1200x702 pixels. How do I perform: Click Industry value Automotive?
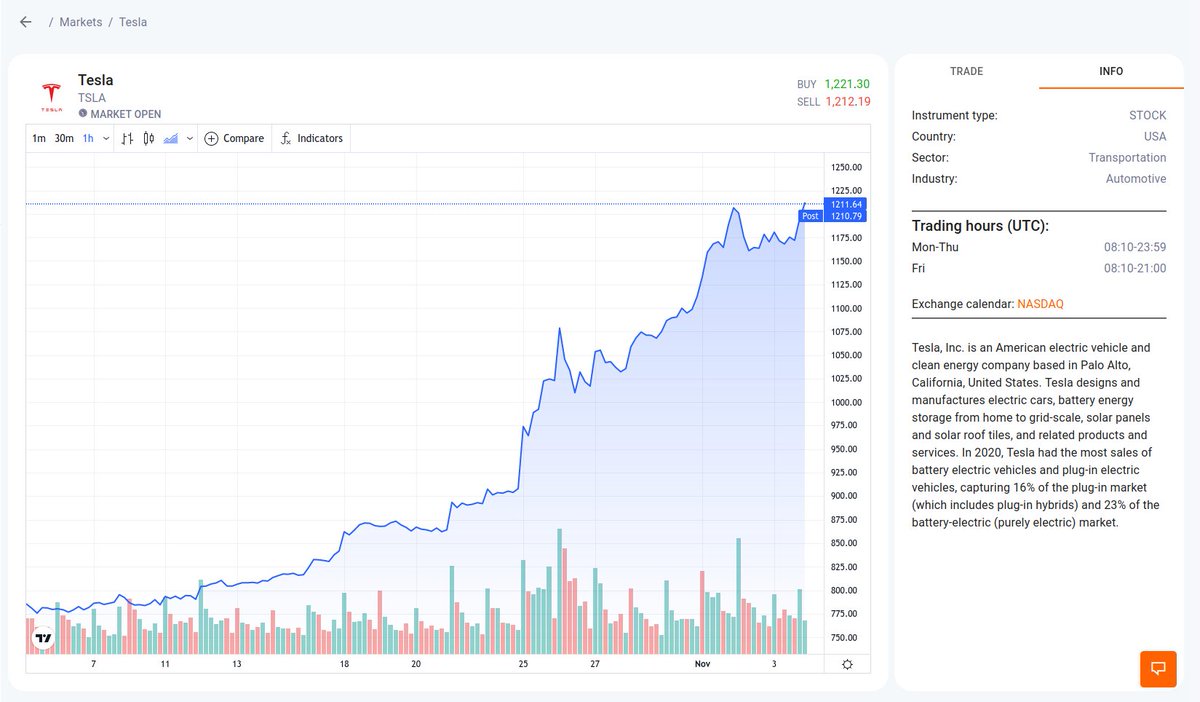coord(1136,178)
